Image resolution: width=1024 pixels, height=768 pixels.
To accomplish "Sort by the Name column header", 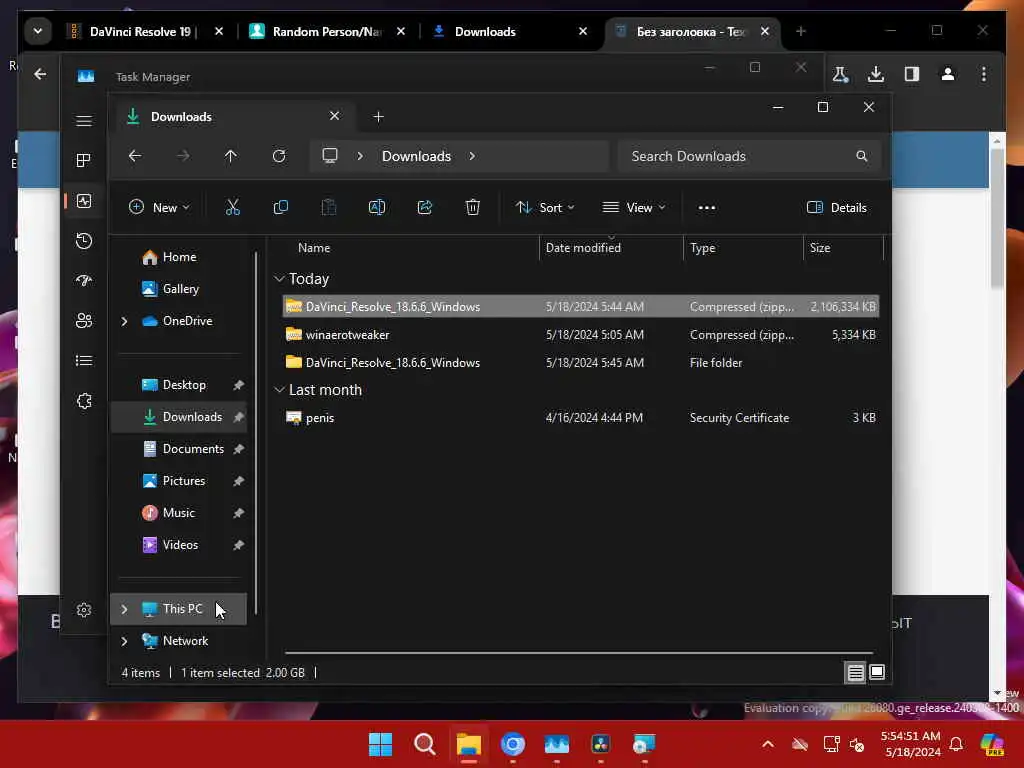I will 313,248.
